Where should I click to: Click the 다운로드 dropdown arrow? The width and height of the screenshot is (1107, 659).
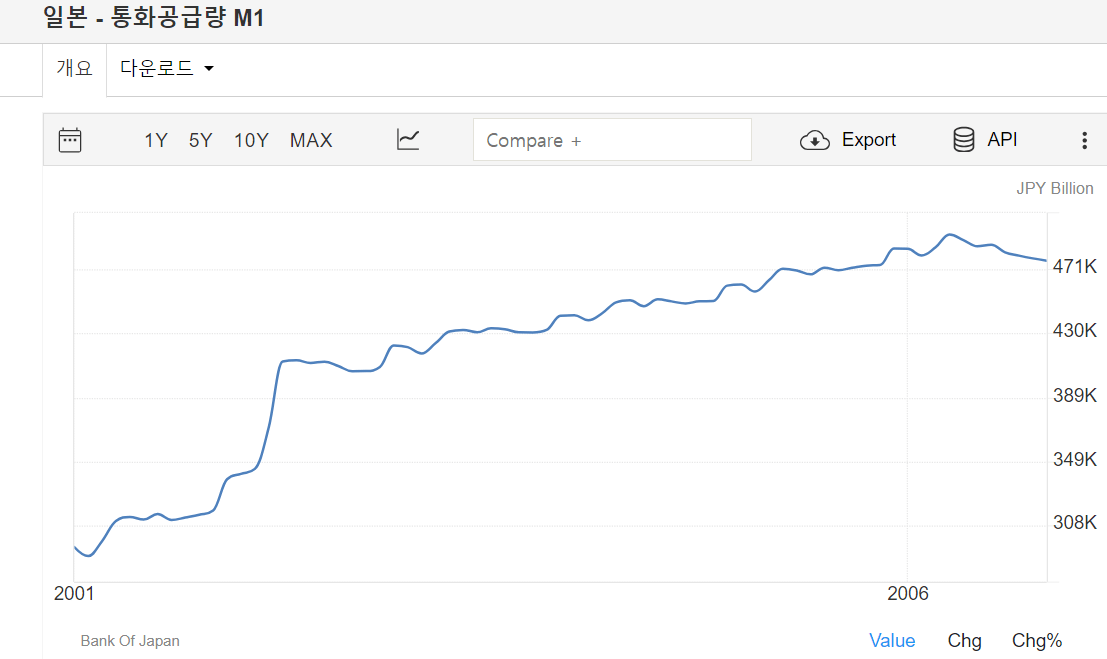(x=209, y=69)
